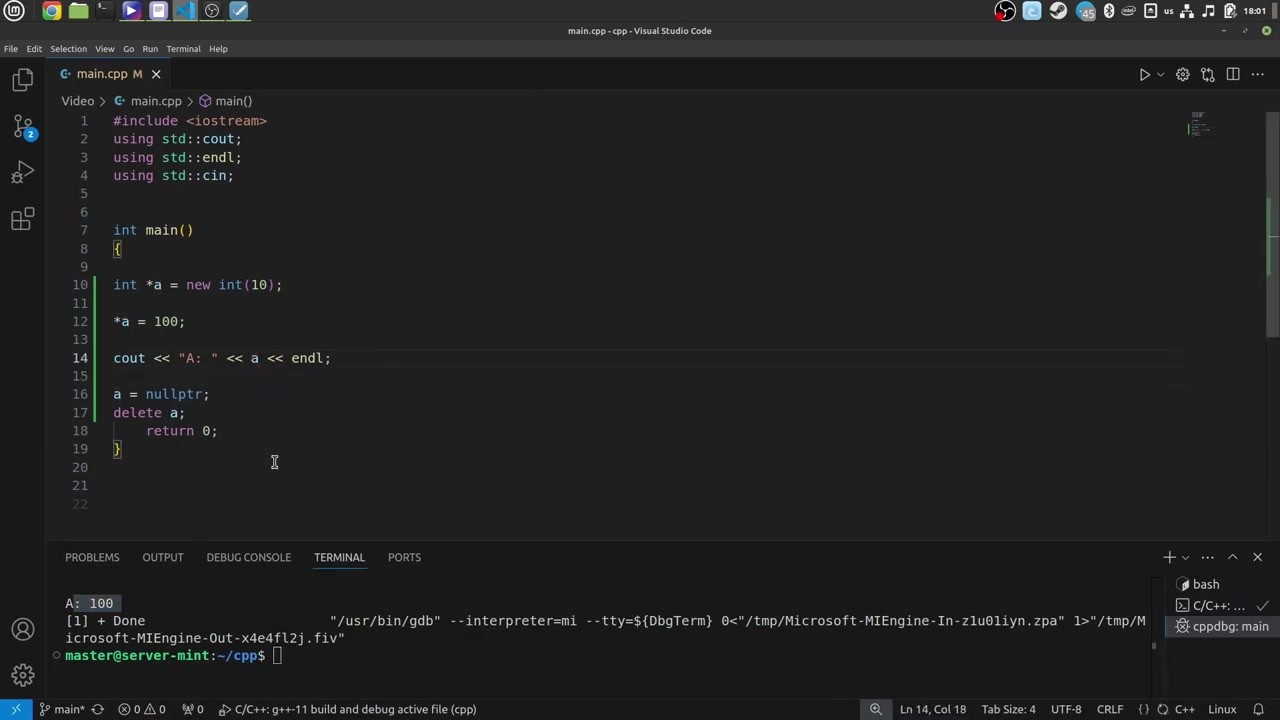Open Source Control view with 2 changes
Viewport: 1280px width, 720px height.
pyautogui.click(x=22, y=127)
